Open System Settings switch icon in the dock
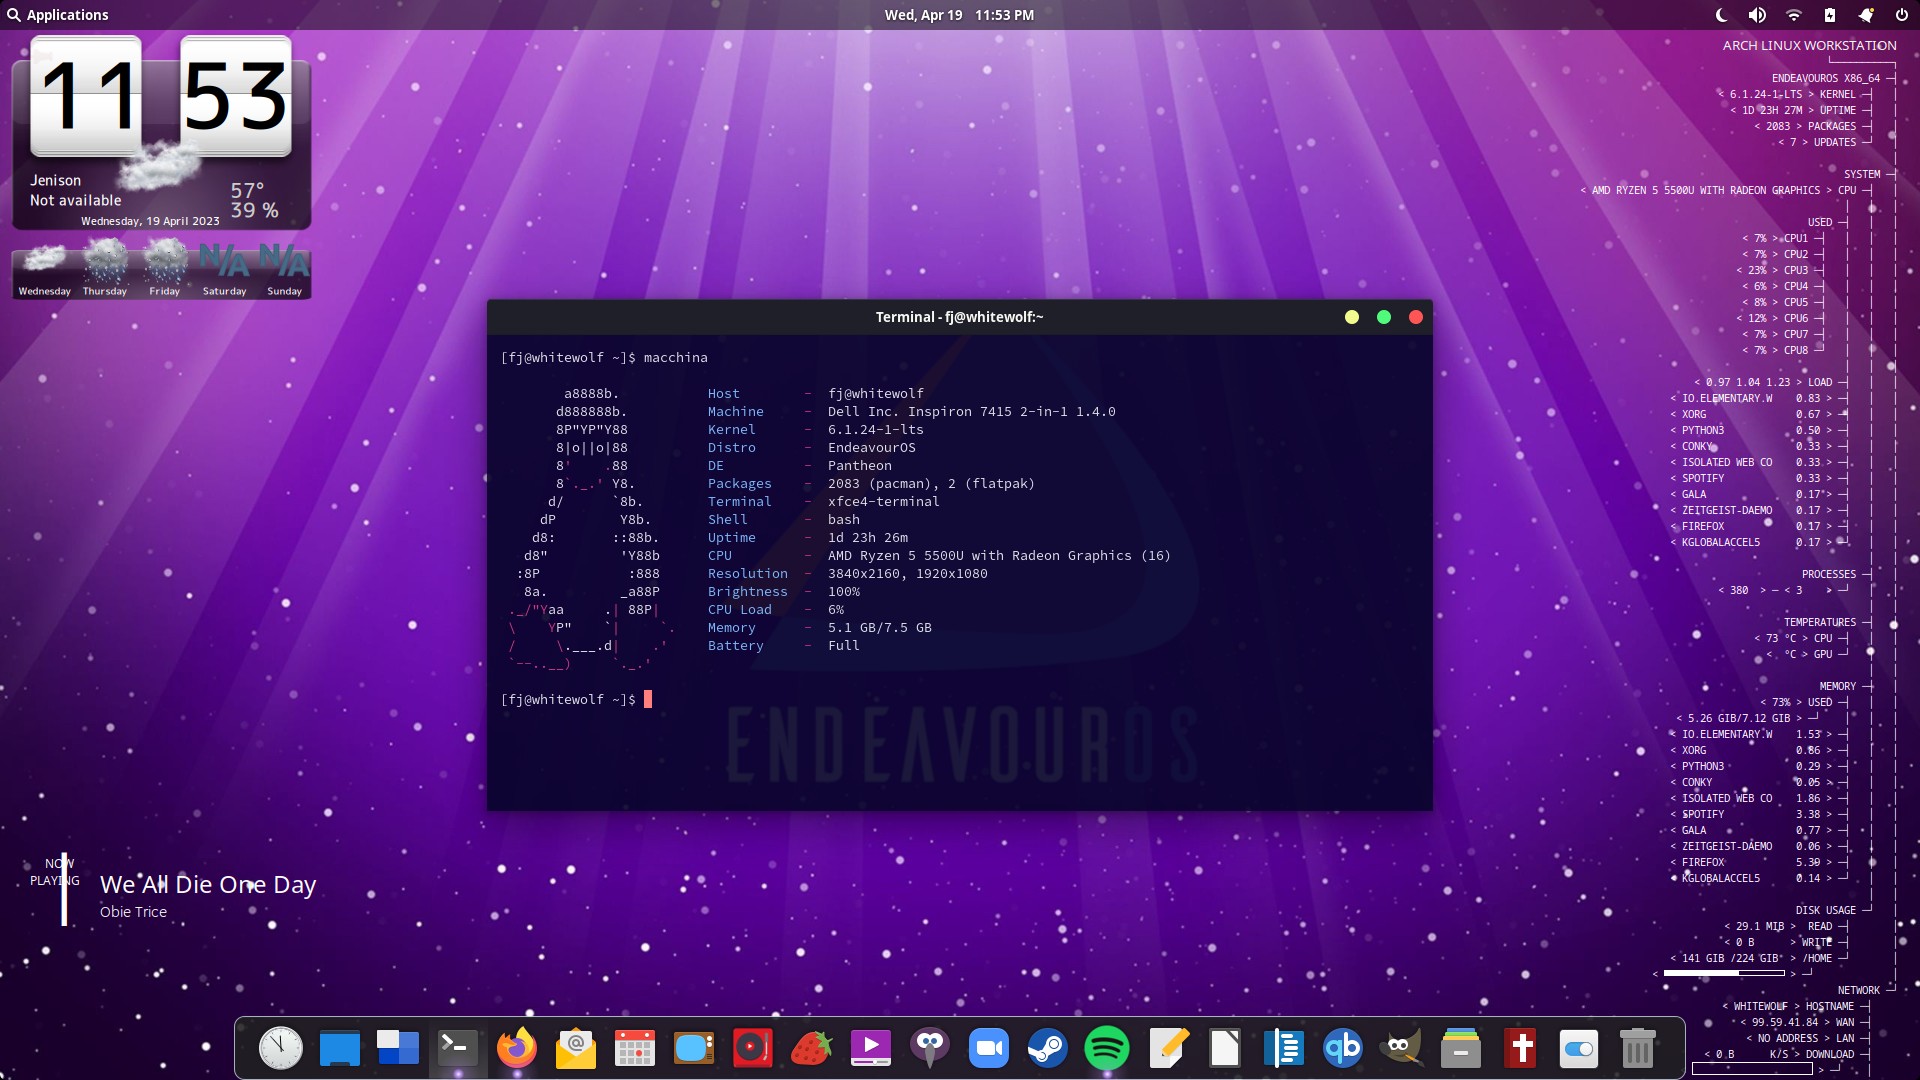The width and height of the screenshot is (1920, 1080). [1578, 1048]
